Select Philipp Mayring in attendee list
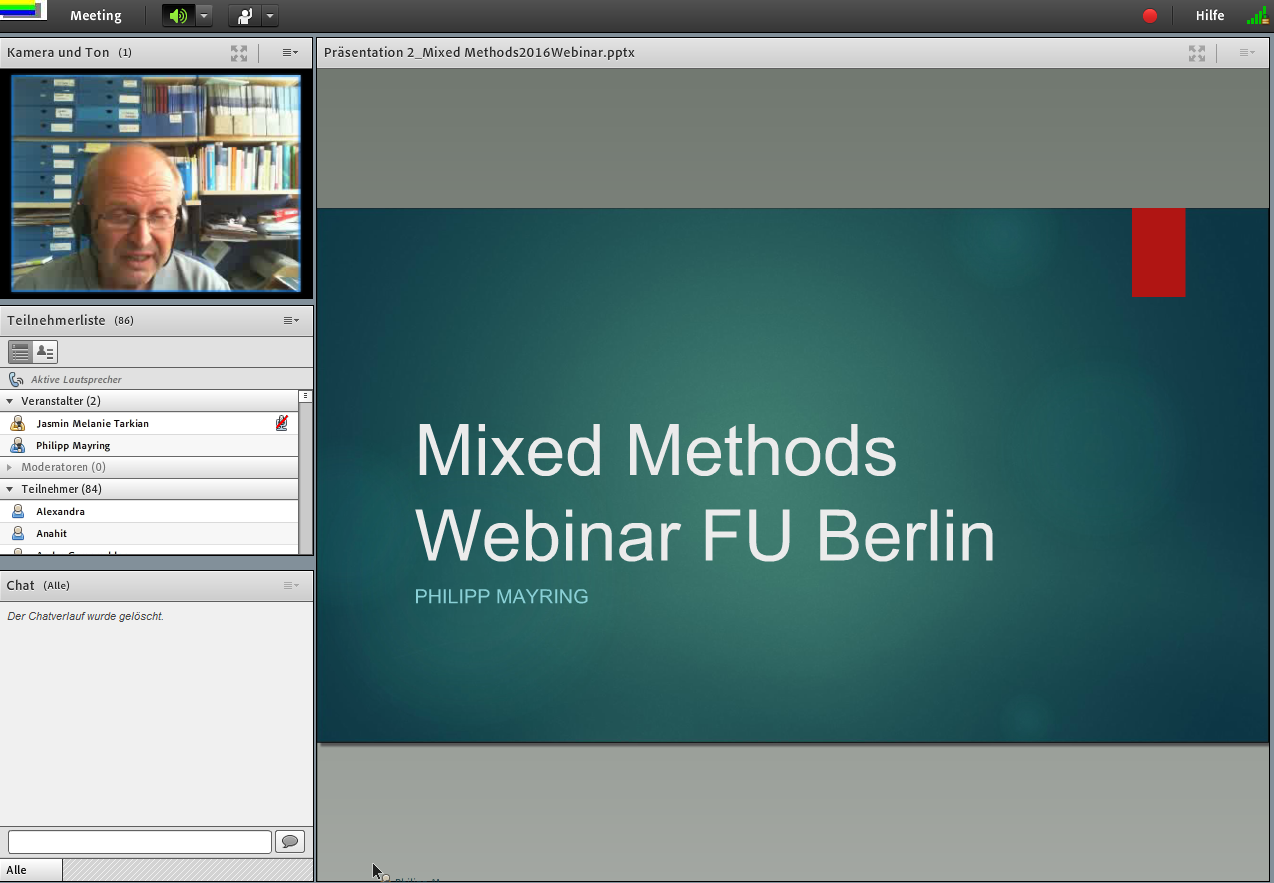The image size is (1274, 883). tap(149, 445)
